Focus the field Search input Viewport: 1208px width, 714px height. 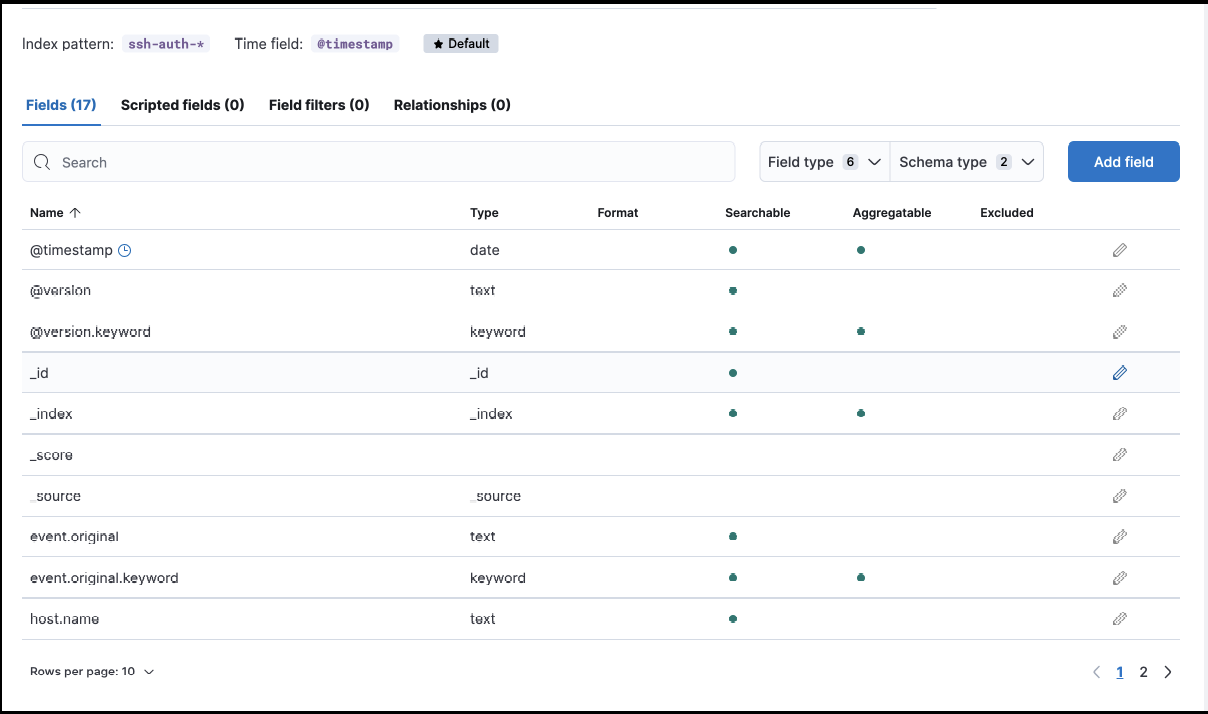pos(379,162)
